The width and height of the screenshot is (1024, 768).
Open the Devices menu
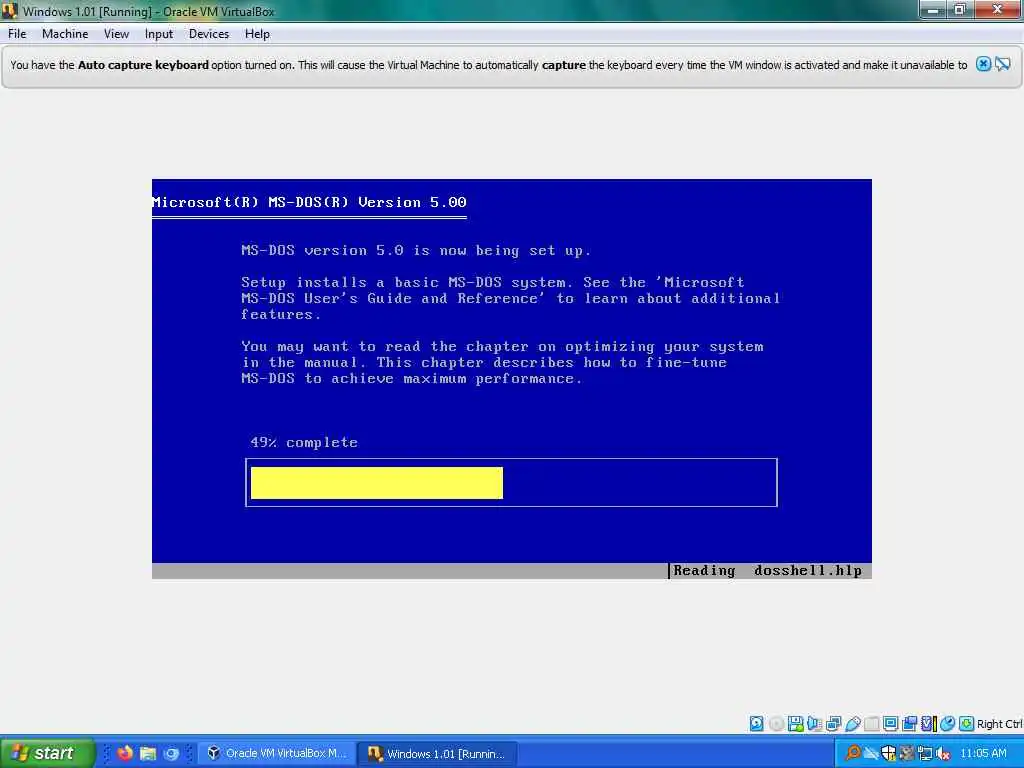(209, 34)
